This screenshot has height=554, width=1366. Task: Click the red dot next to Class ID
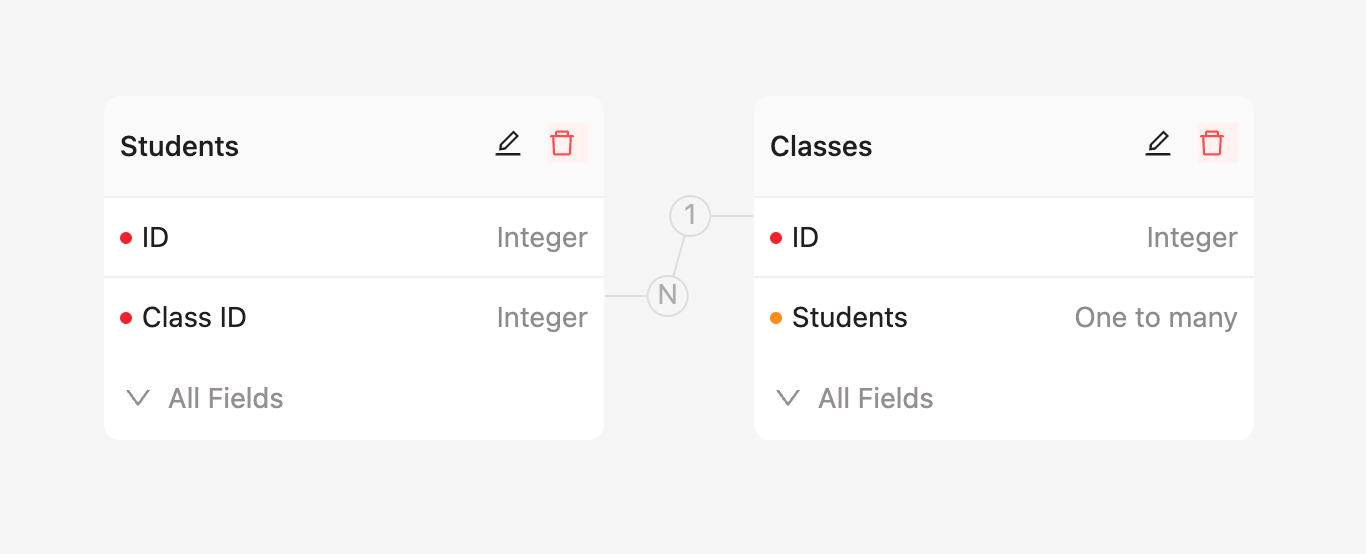point(126,318)
